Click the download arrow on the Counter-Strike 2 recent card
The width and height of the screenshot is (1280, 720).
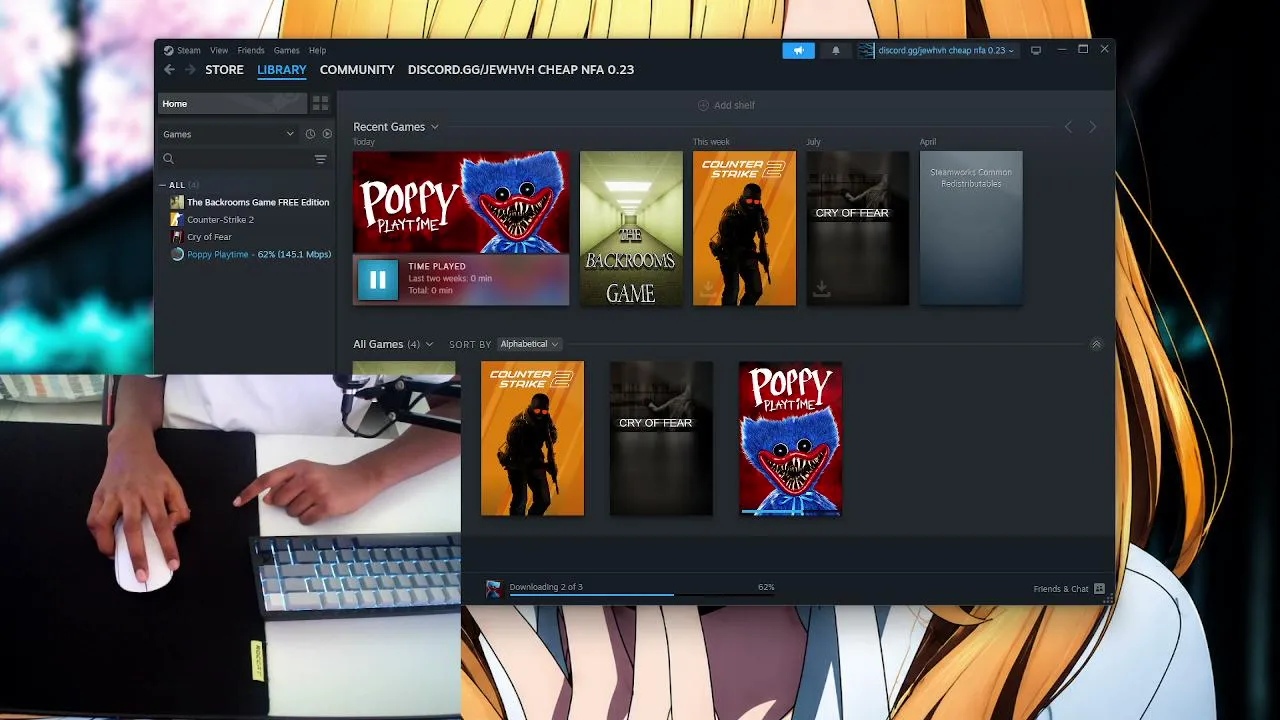pos(708,289)
